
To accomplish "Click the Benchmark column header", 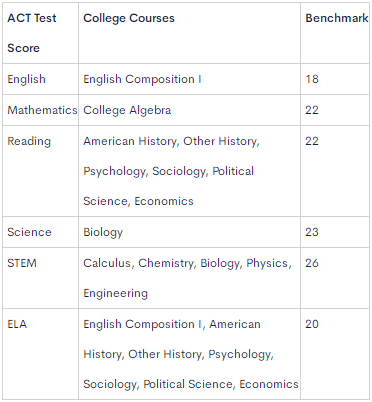I will 337,18.
